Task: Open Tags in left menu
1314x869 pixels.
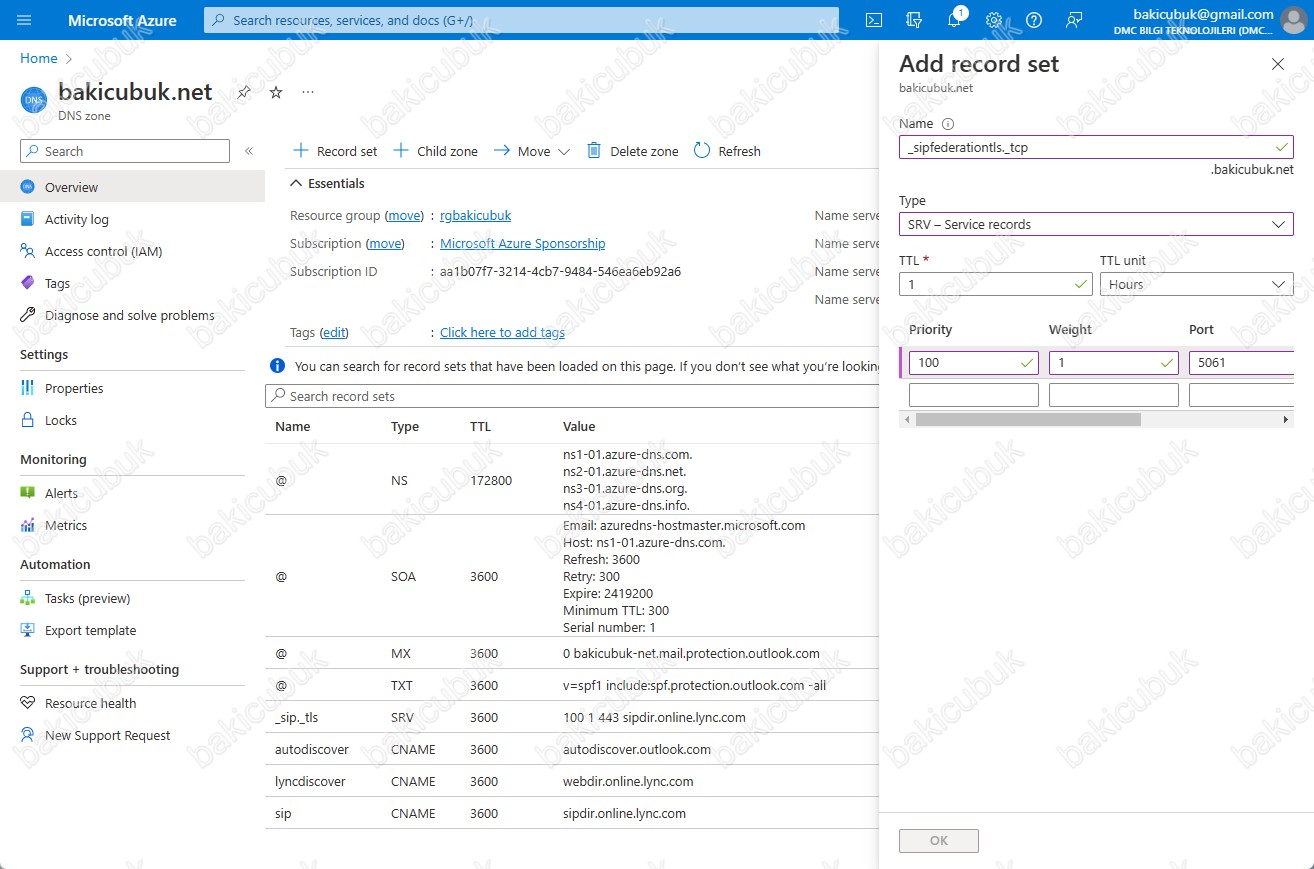Action: click(x=132, y=283)
